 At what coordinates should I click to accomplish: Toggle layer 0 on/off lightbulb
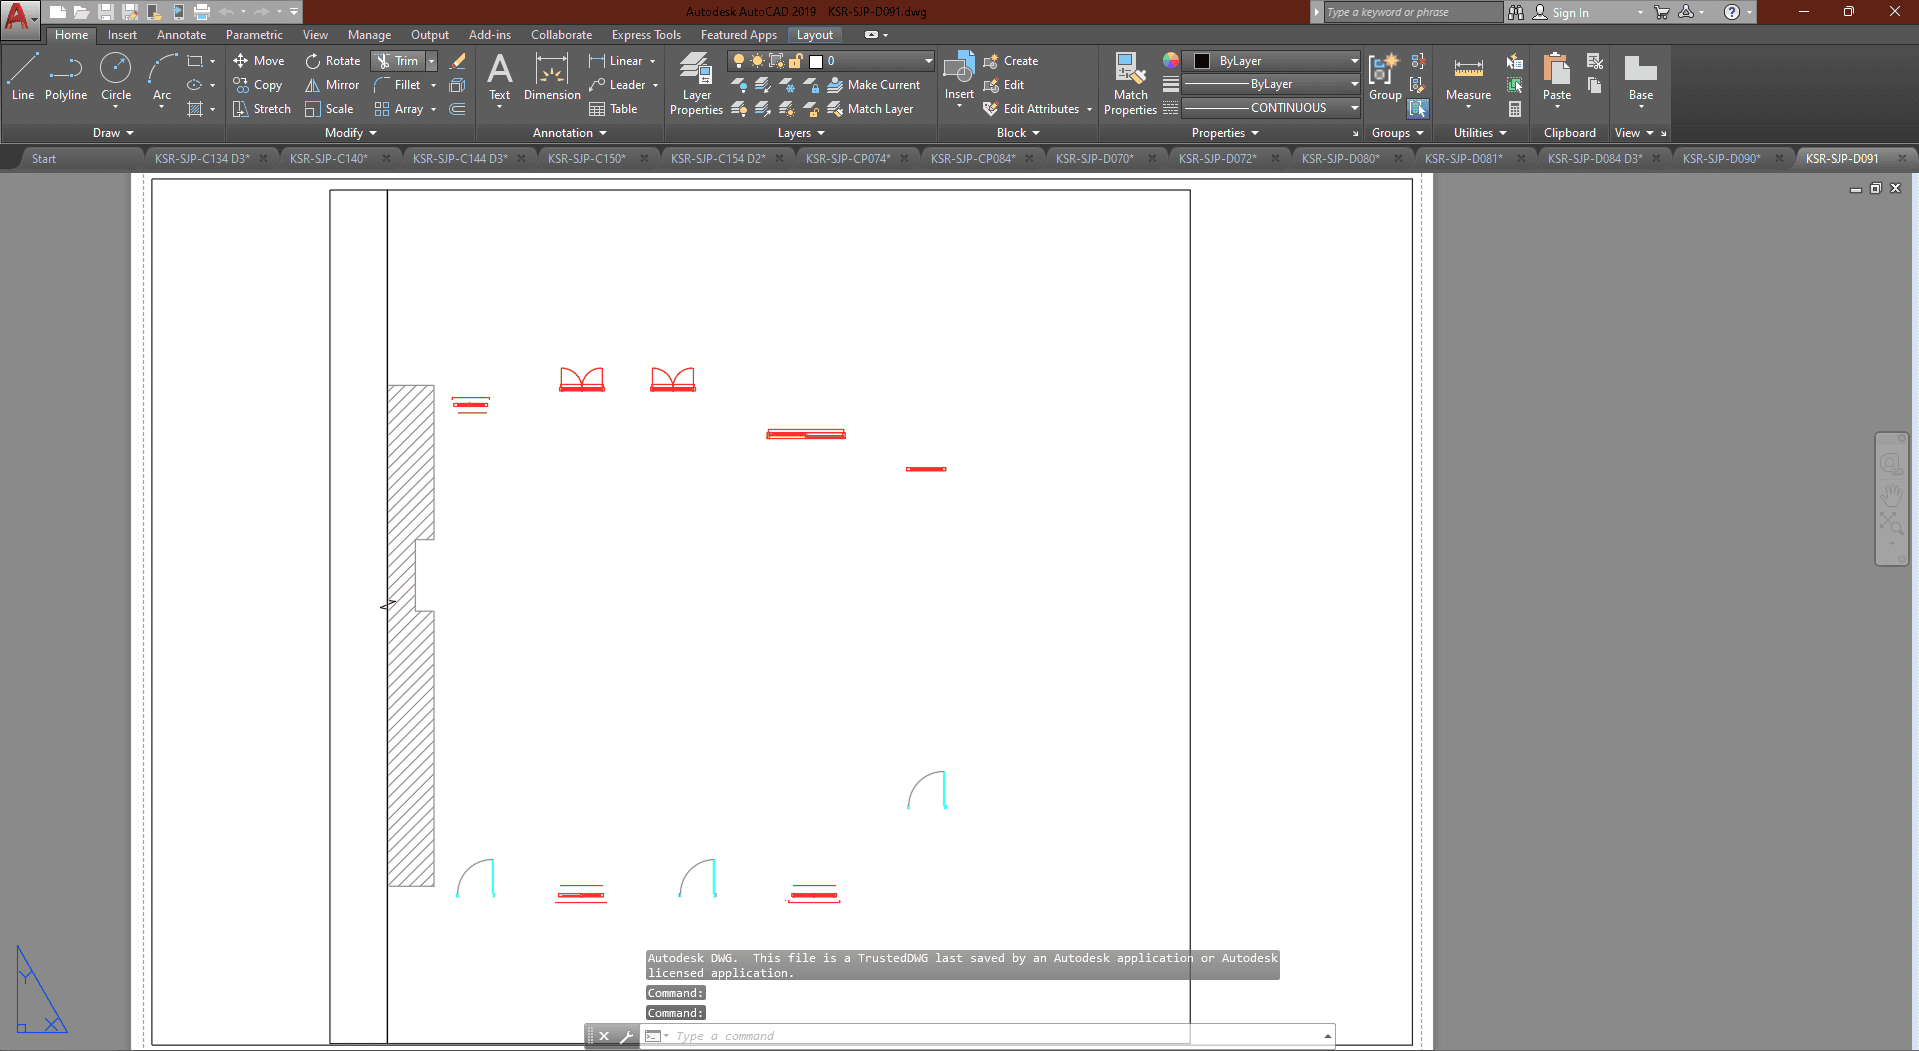(x=739, y=61)
